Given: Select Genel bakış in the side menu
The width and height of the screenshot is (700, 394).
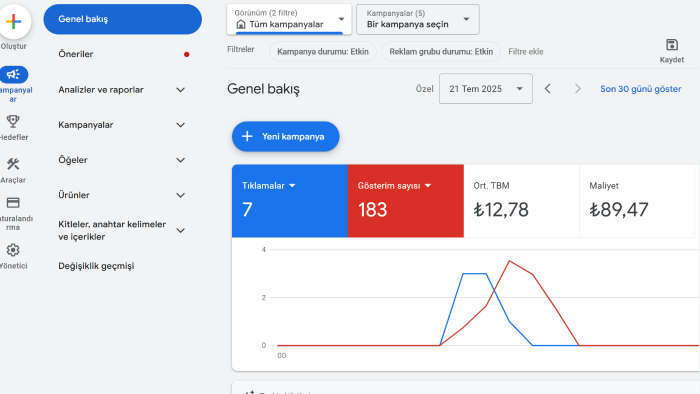Looking at the screenshot, I should coord(122,19).
